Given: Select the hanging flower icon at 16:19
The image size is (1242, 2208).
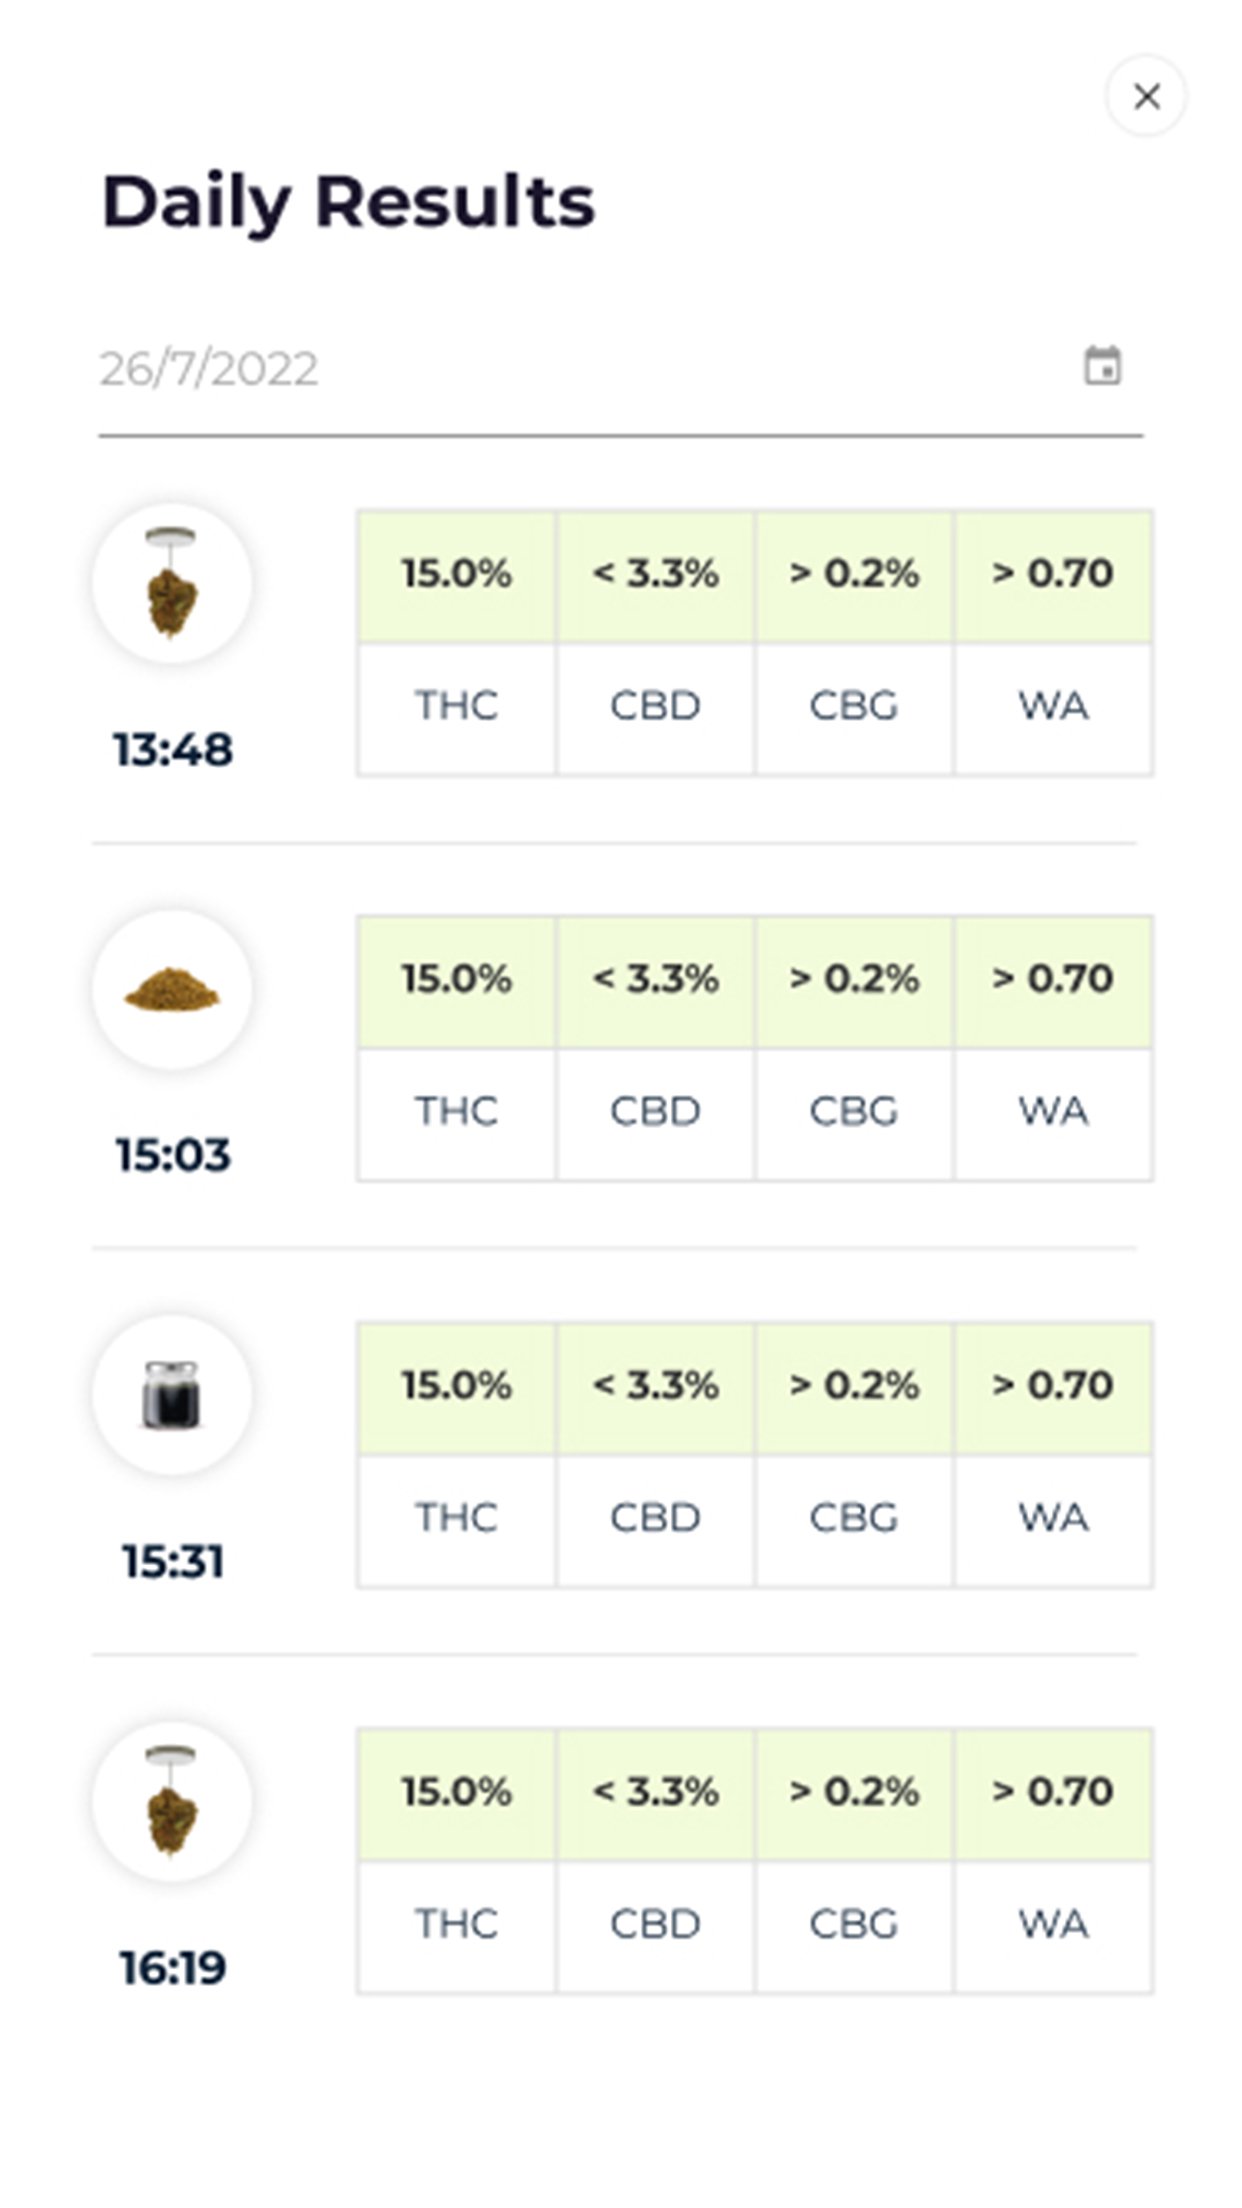Looking at the screenshot, I should point(172,1801).
